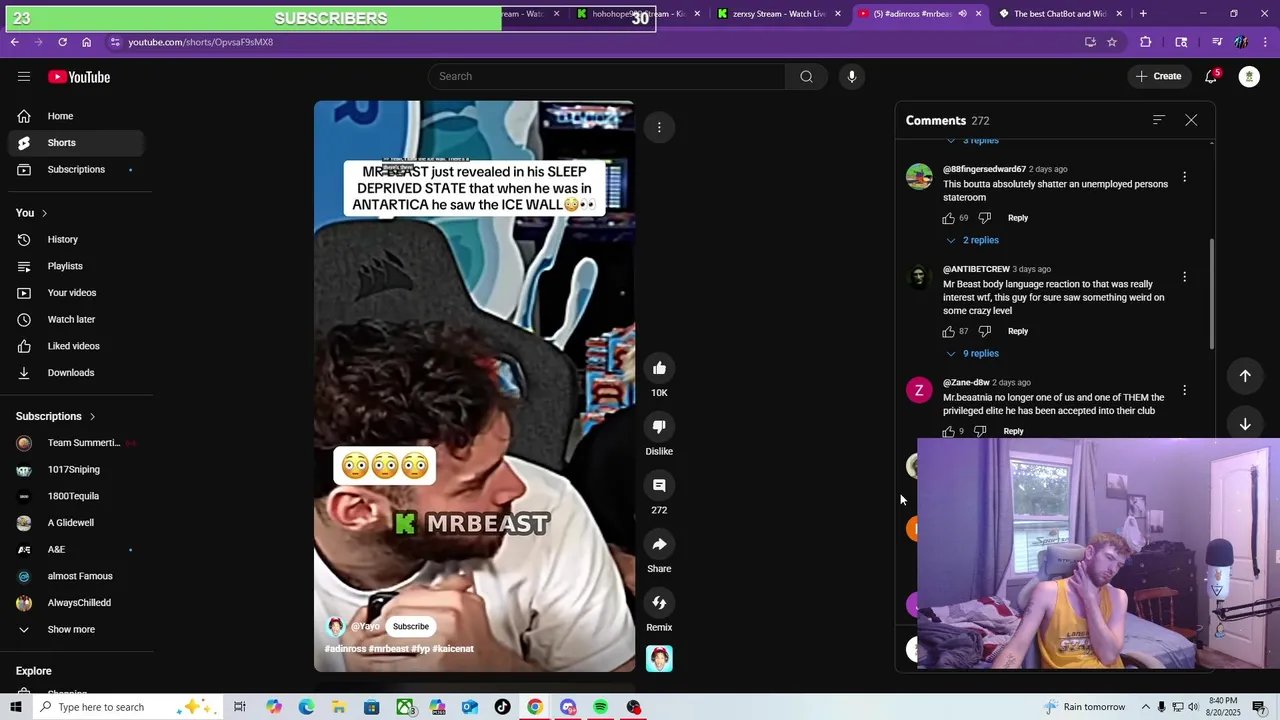Open a new browser tab
Viewport: 1280px width, 720px height.
1143,14
